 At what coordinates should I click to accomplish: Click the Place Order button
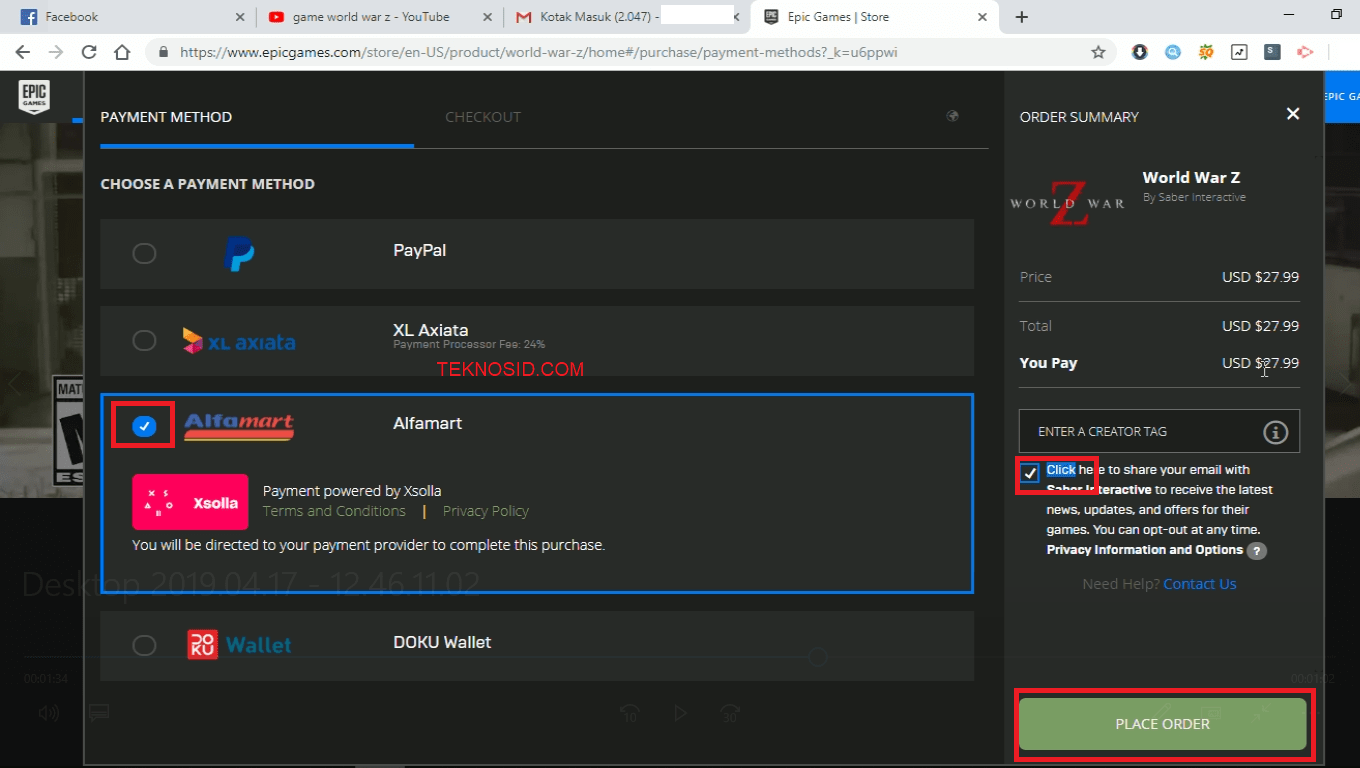pyautogui.click(x=1162, y=724)
